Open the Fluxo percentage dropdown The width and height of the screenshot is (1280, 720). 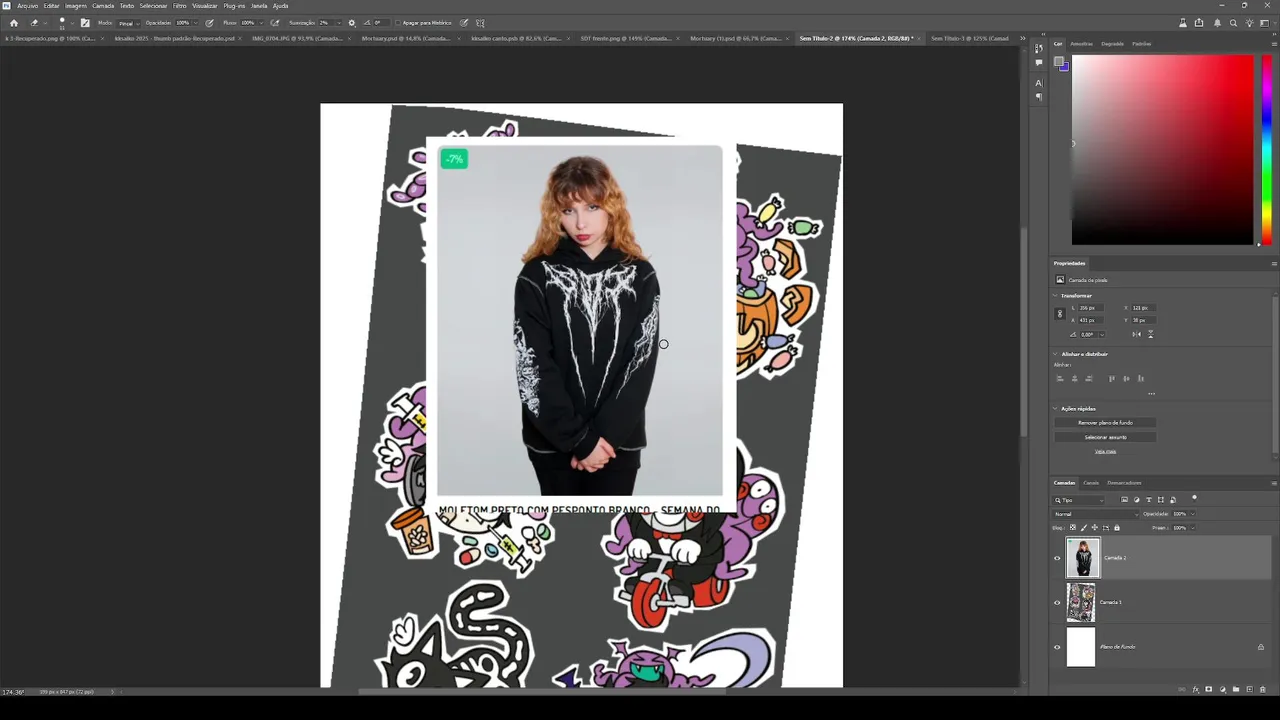click(x=261, y=22)
